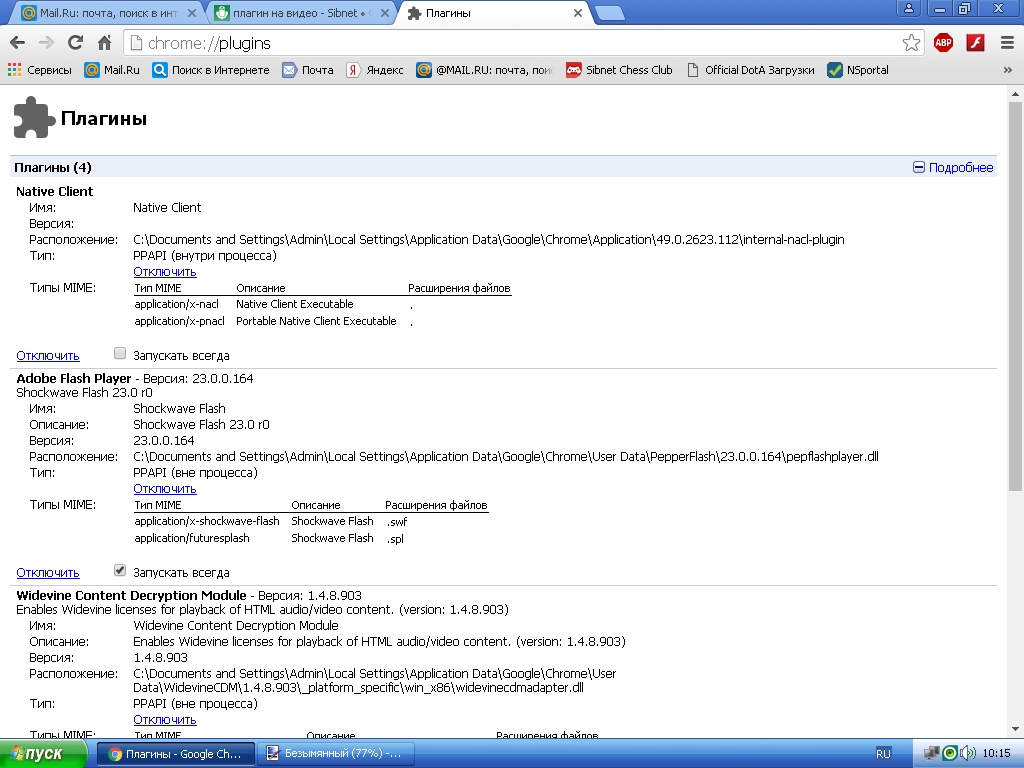Enable Запускать всегда for Native Client

(x=120, y=353)
